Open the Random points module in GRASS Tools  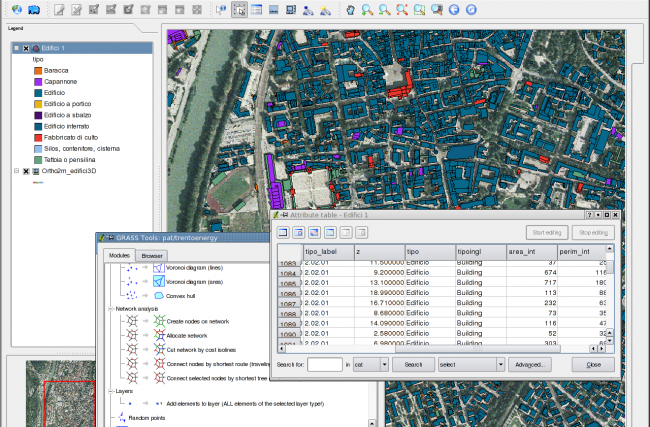146,417
